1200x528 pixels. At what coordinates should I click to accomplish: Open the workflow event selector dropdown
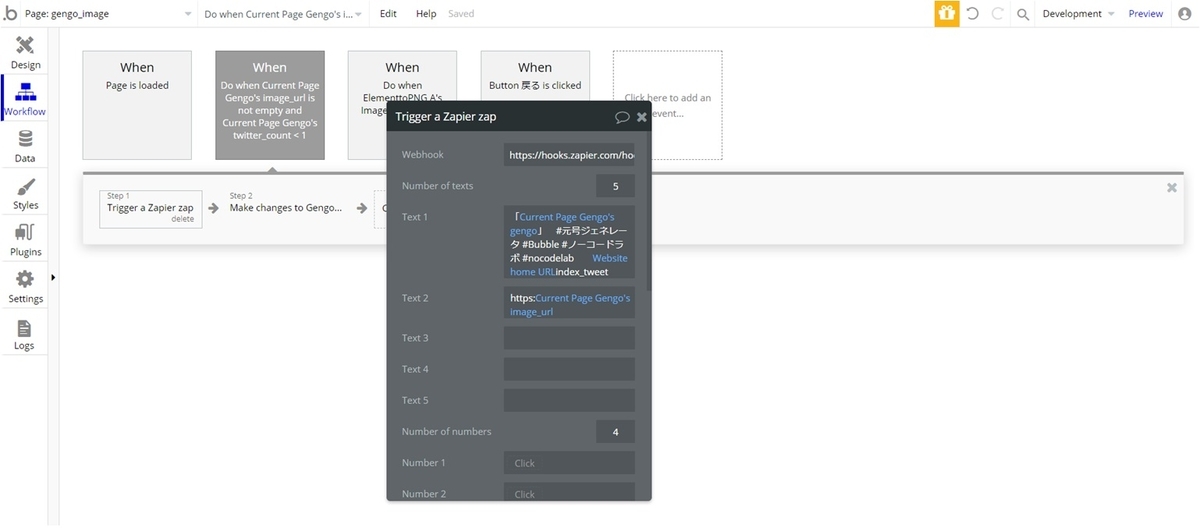click(x=283, y=14)
